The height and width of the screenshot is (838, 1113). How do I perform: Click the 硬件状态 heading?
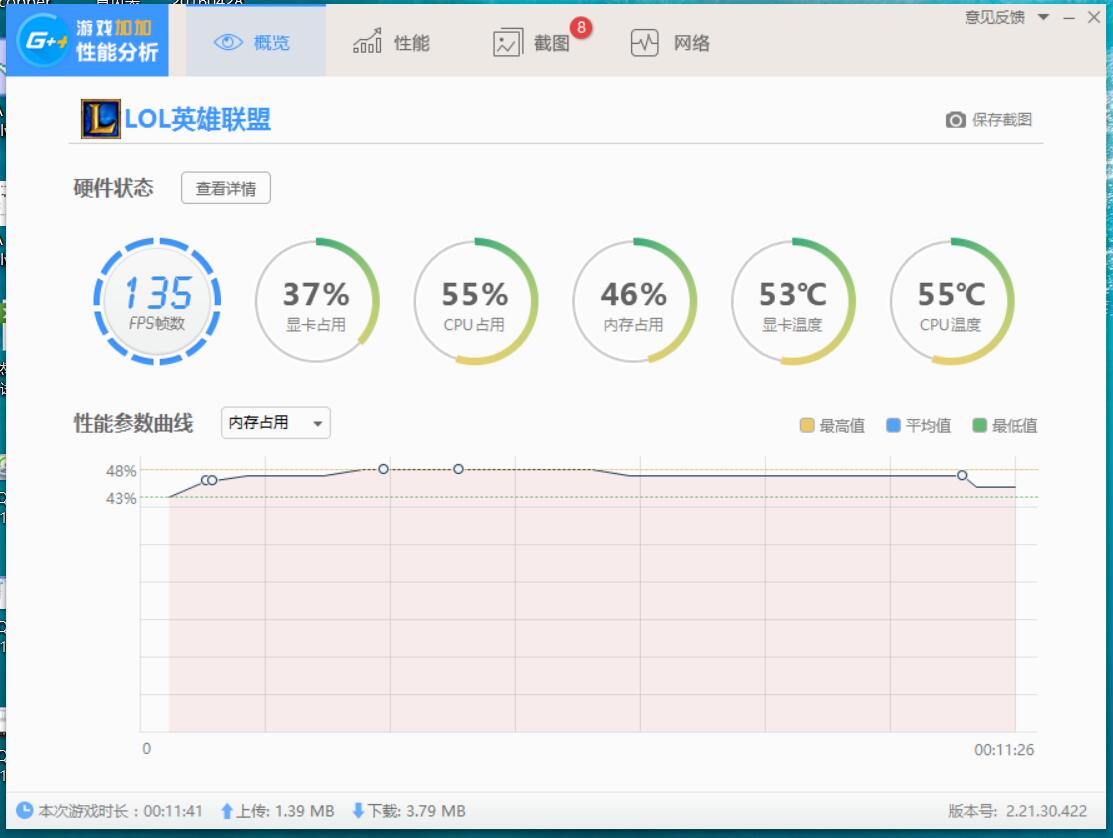pos(114,187)
